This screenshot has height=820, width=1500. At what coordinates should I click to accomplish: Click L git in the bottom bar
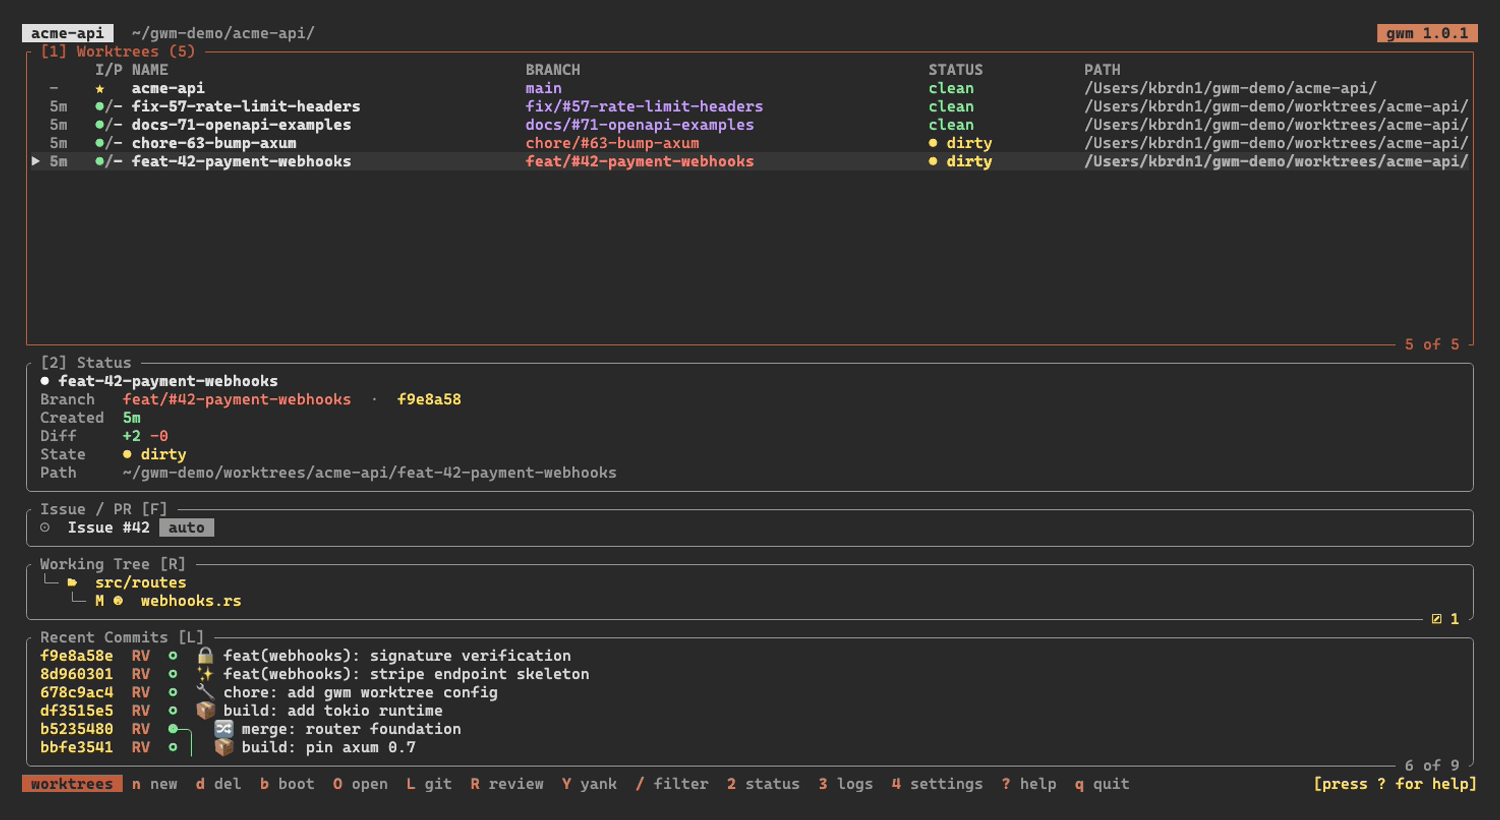click(x=429, y=784)
